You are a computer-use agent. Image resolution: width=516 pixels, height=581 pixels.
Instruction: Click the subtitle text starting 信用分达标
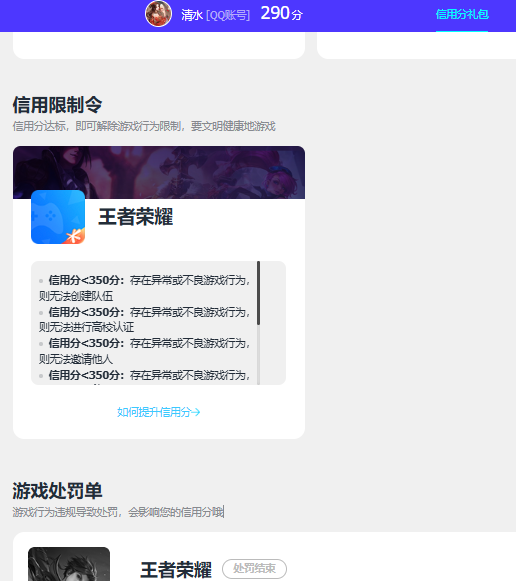click(144, 126)
